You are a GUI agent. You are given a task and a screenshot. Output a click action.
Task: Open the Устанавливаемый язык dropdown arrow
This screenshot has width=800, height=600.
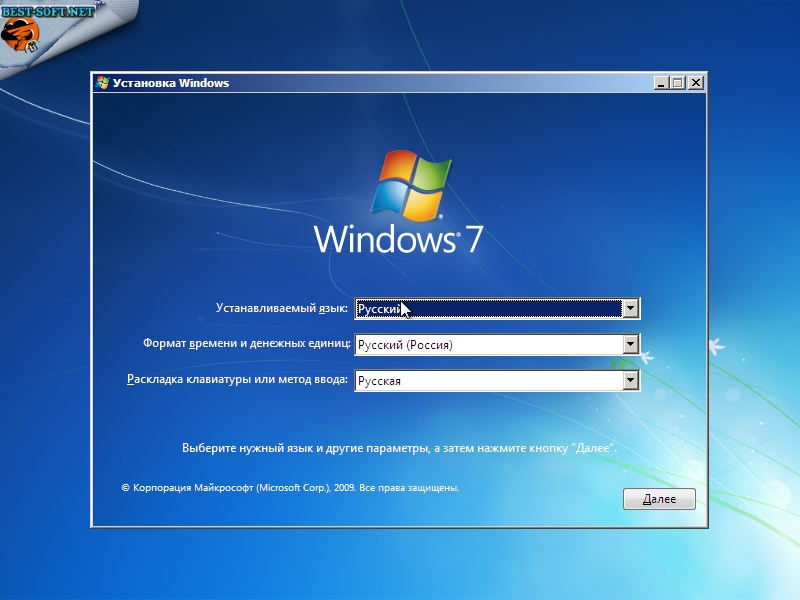coord(631,308)
